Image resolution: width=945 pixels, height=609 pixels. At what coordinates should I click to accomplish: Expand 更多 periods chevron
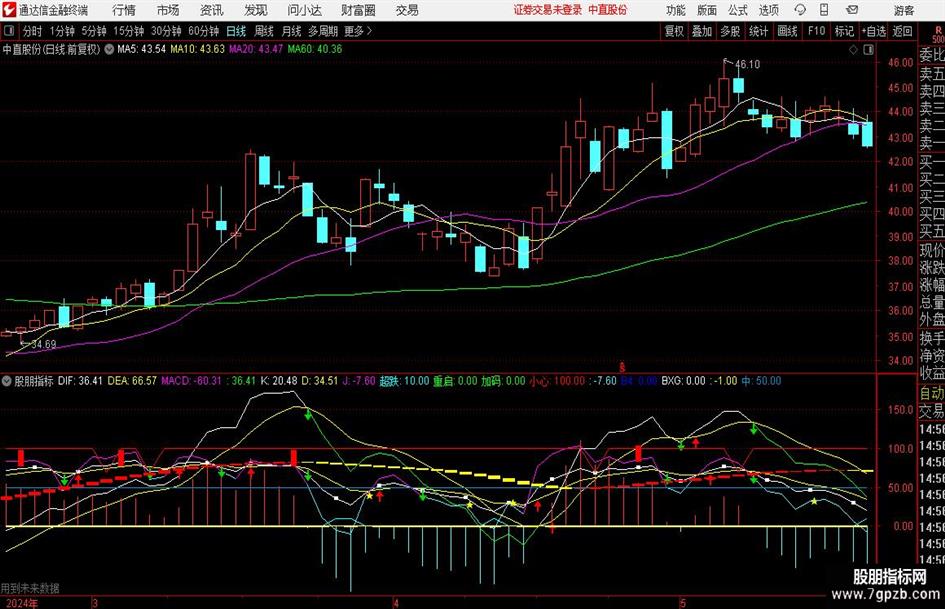[369, 31]
